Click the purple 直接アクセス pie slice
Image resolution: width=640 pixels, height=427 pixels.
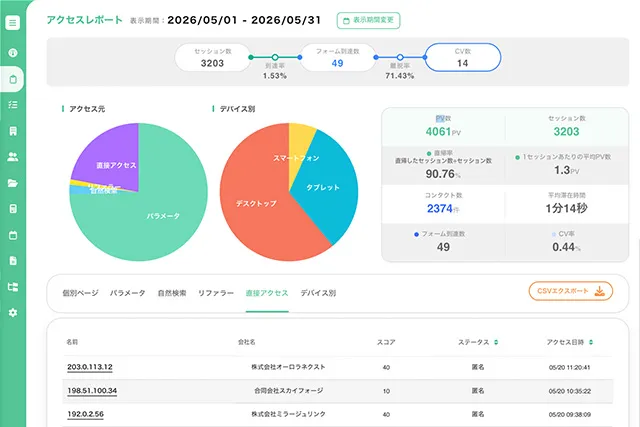[x=110, y=157]
